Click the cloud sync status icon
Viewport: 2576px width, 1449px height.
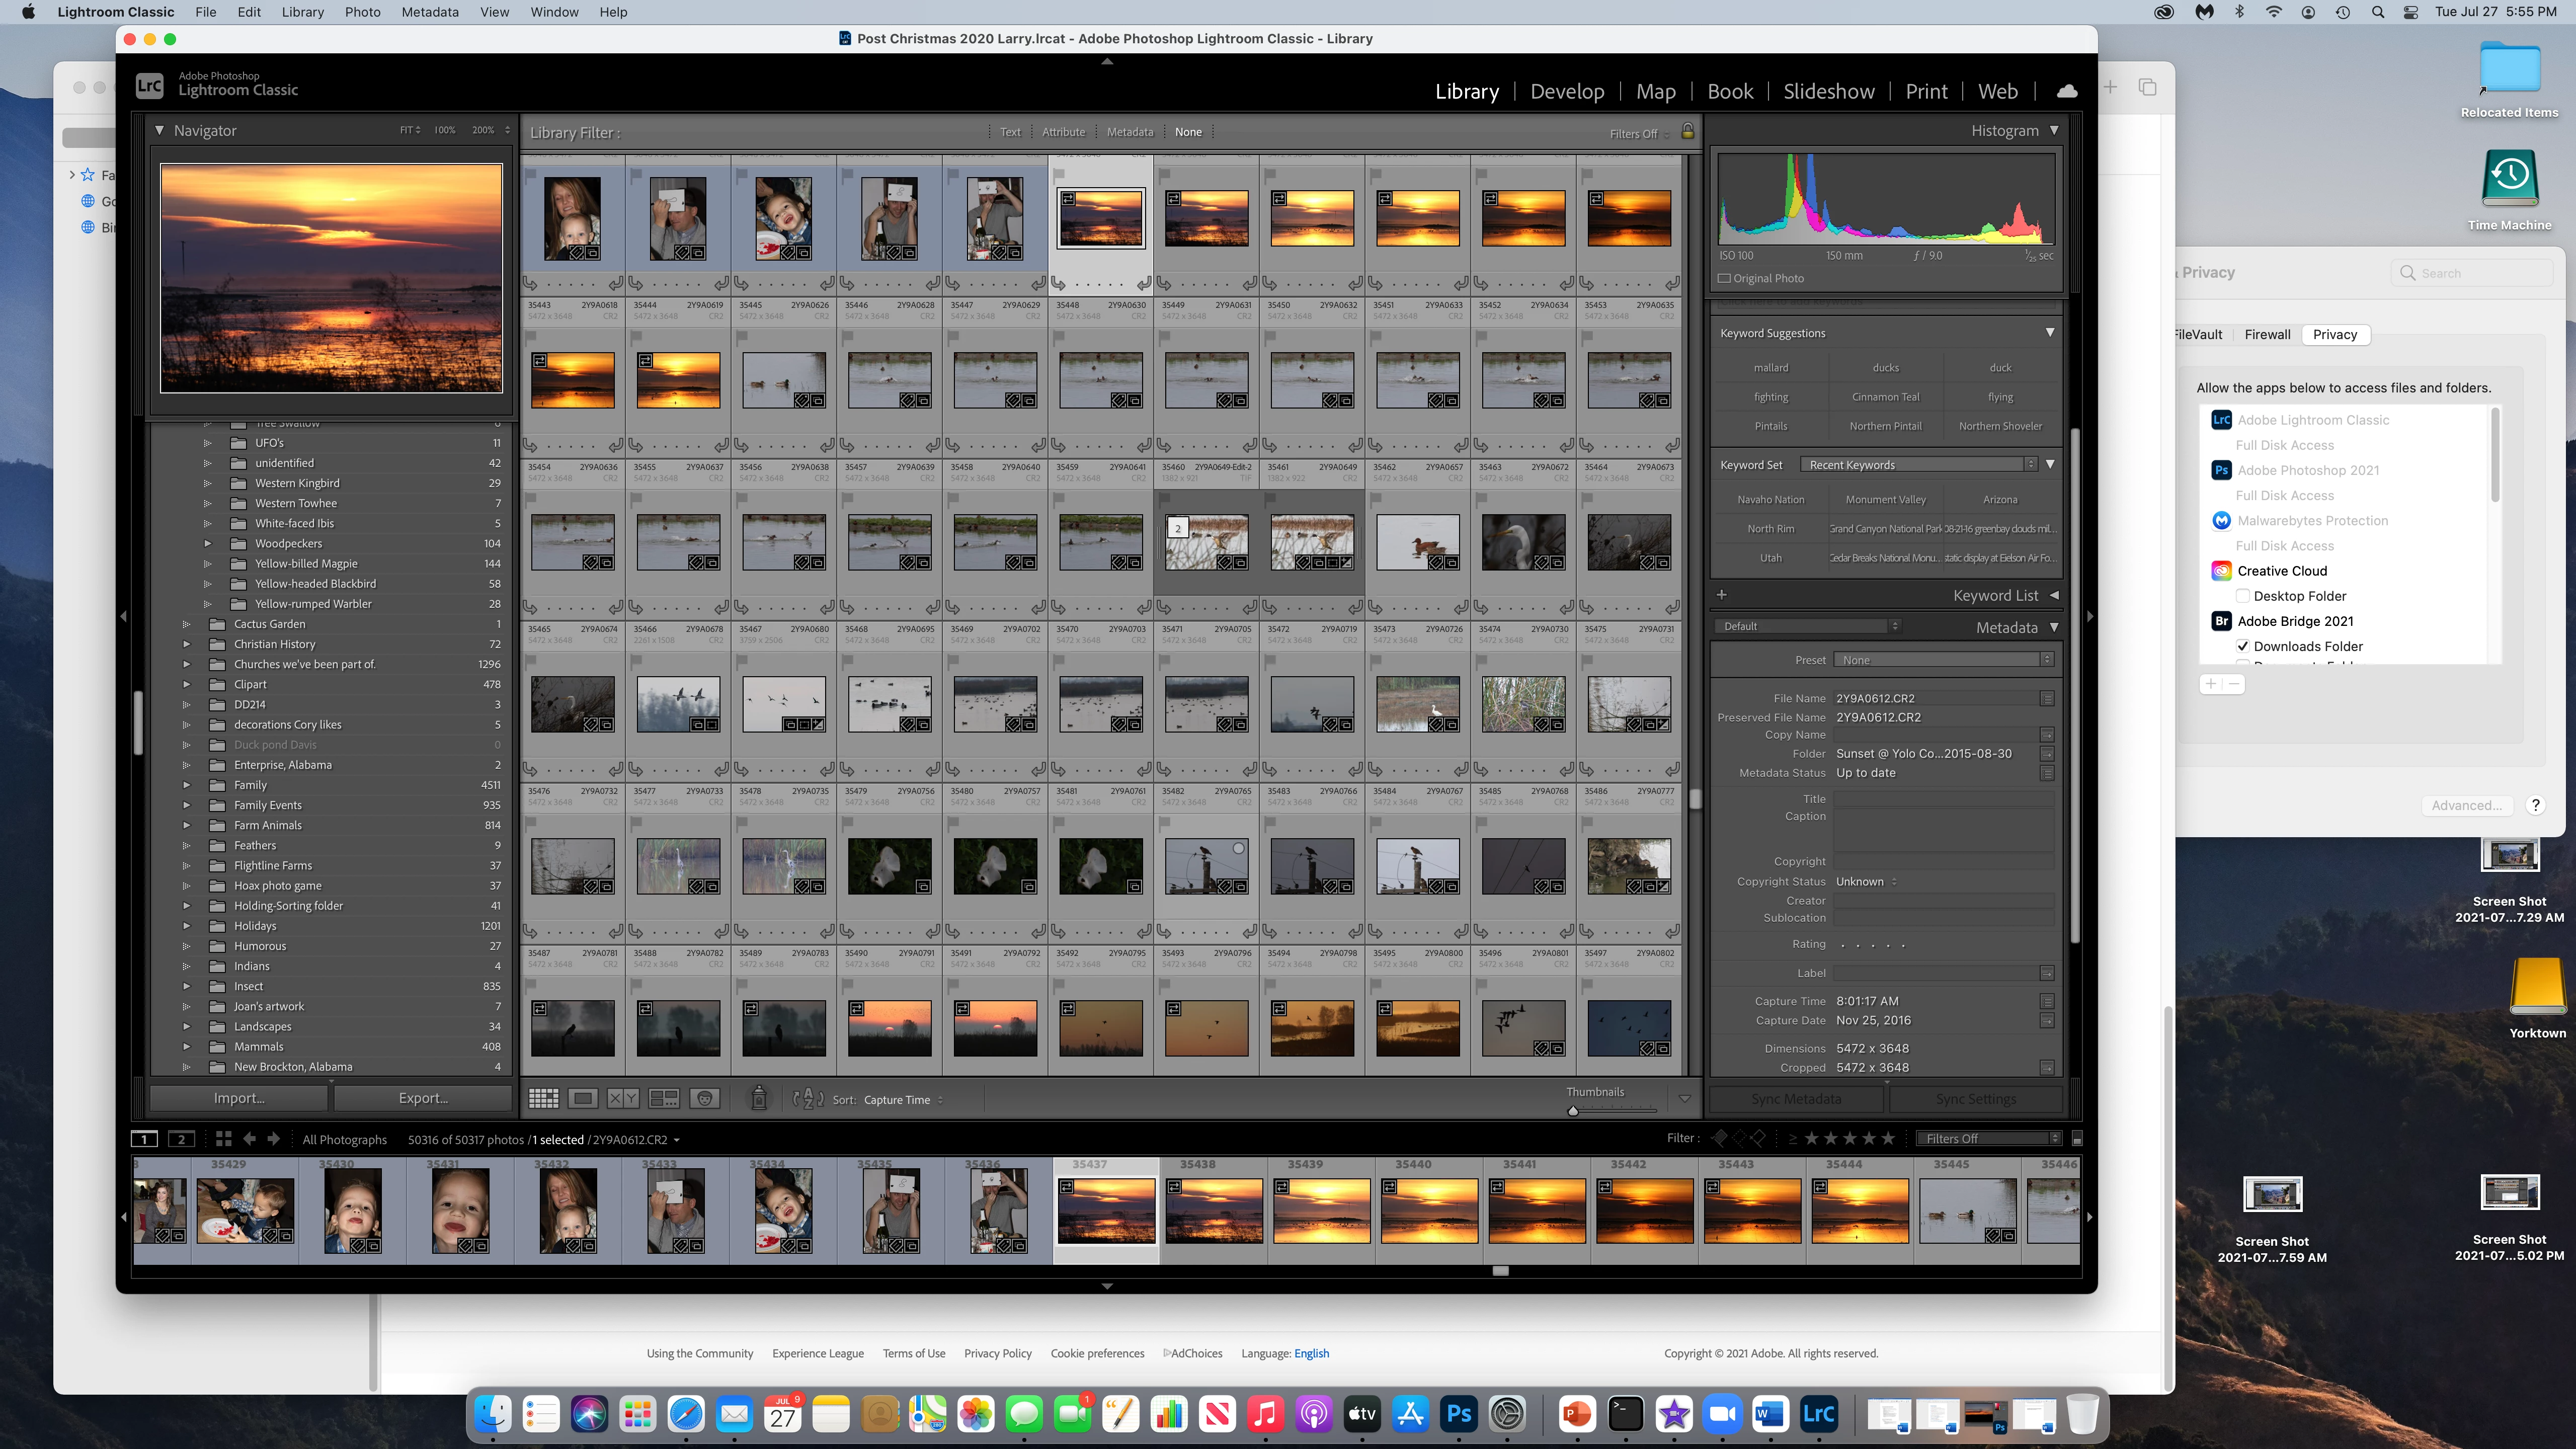pos(2067,91)
